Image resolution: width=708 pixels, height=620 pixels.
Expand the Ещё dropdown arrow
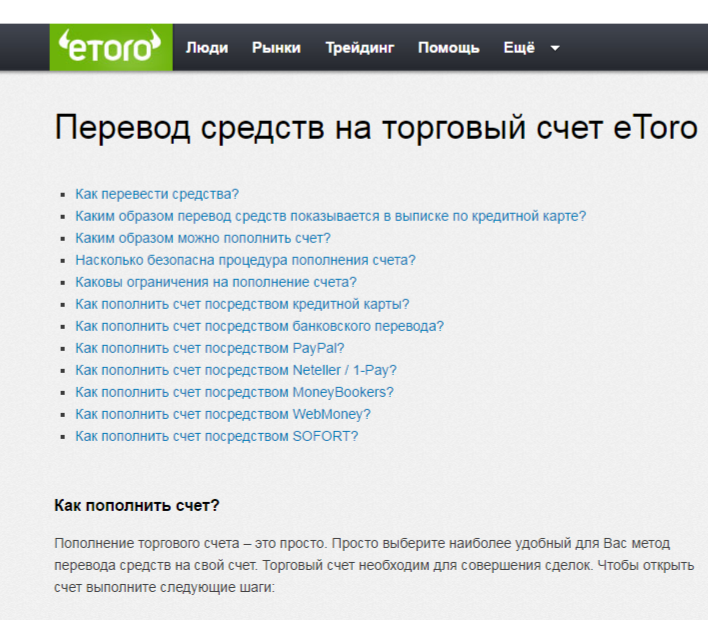click(555, 48)
